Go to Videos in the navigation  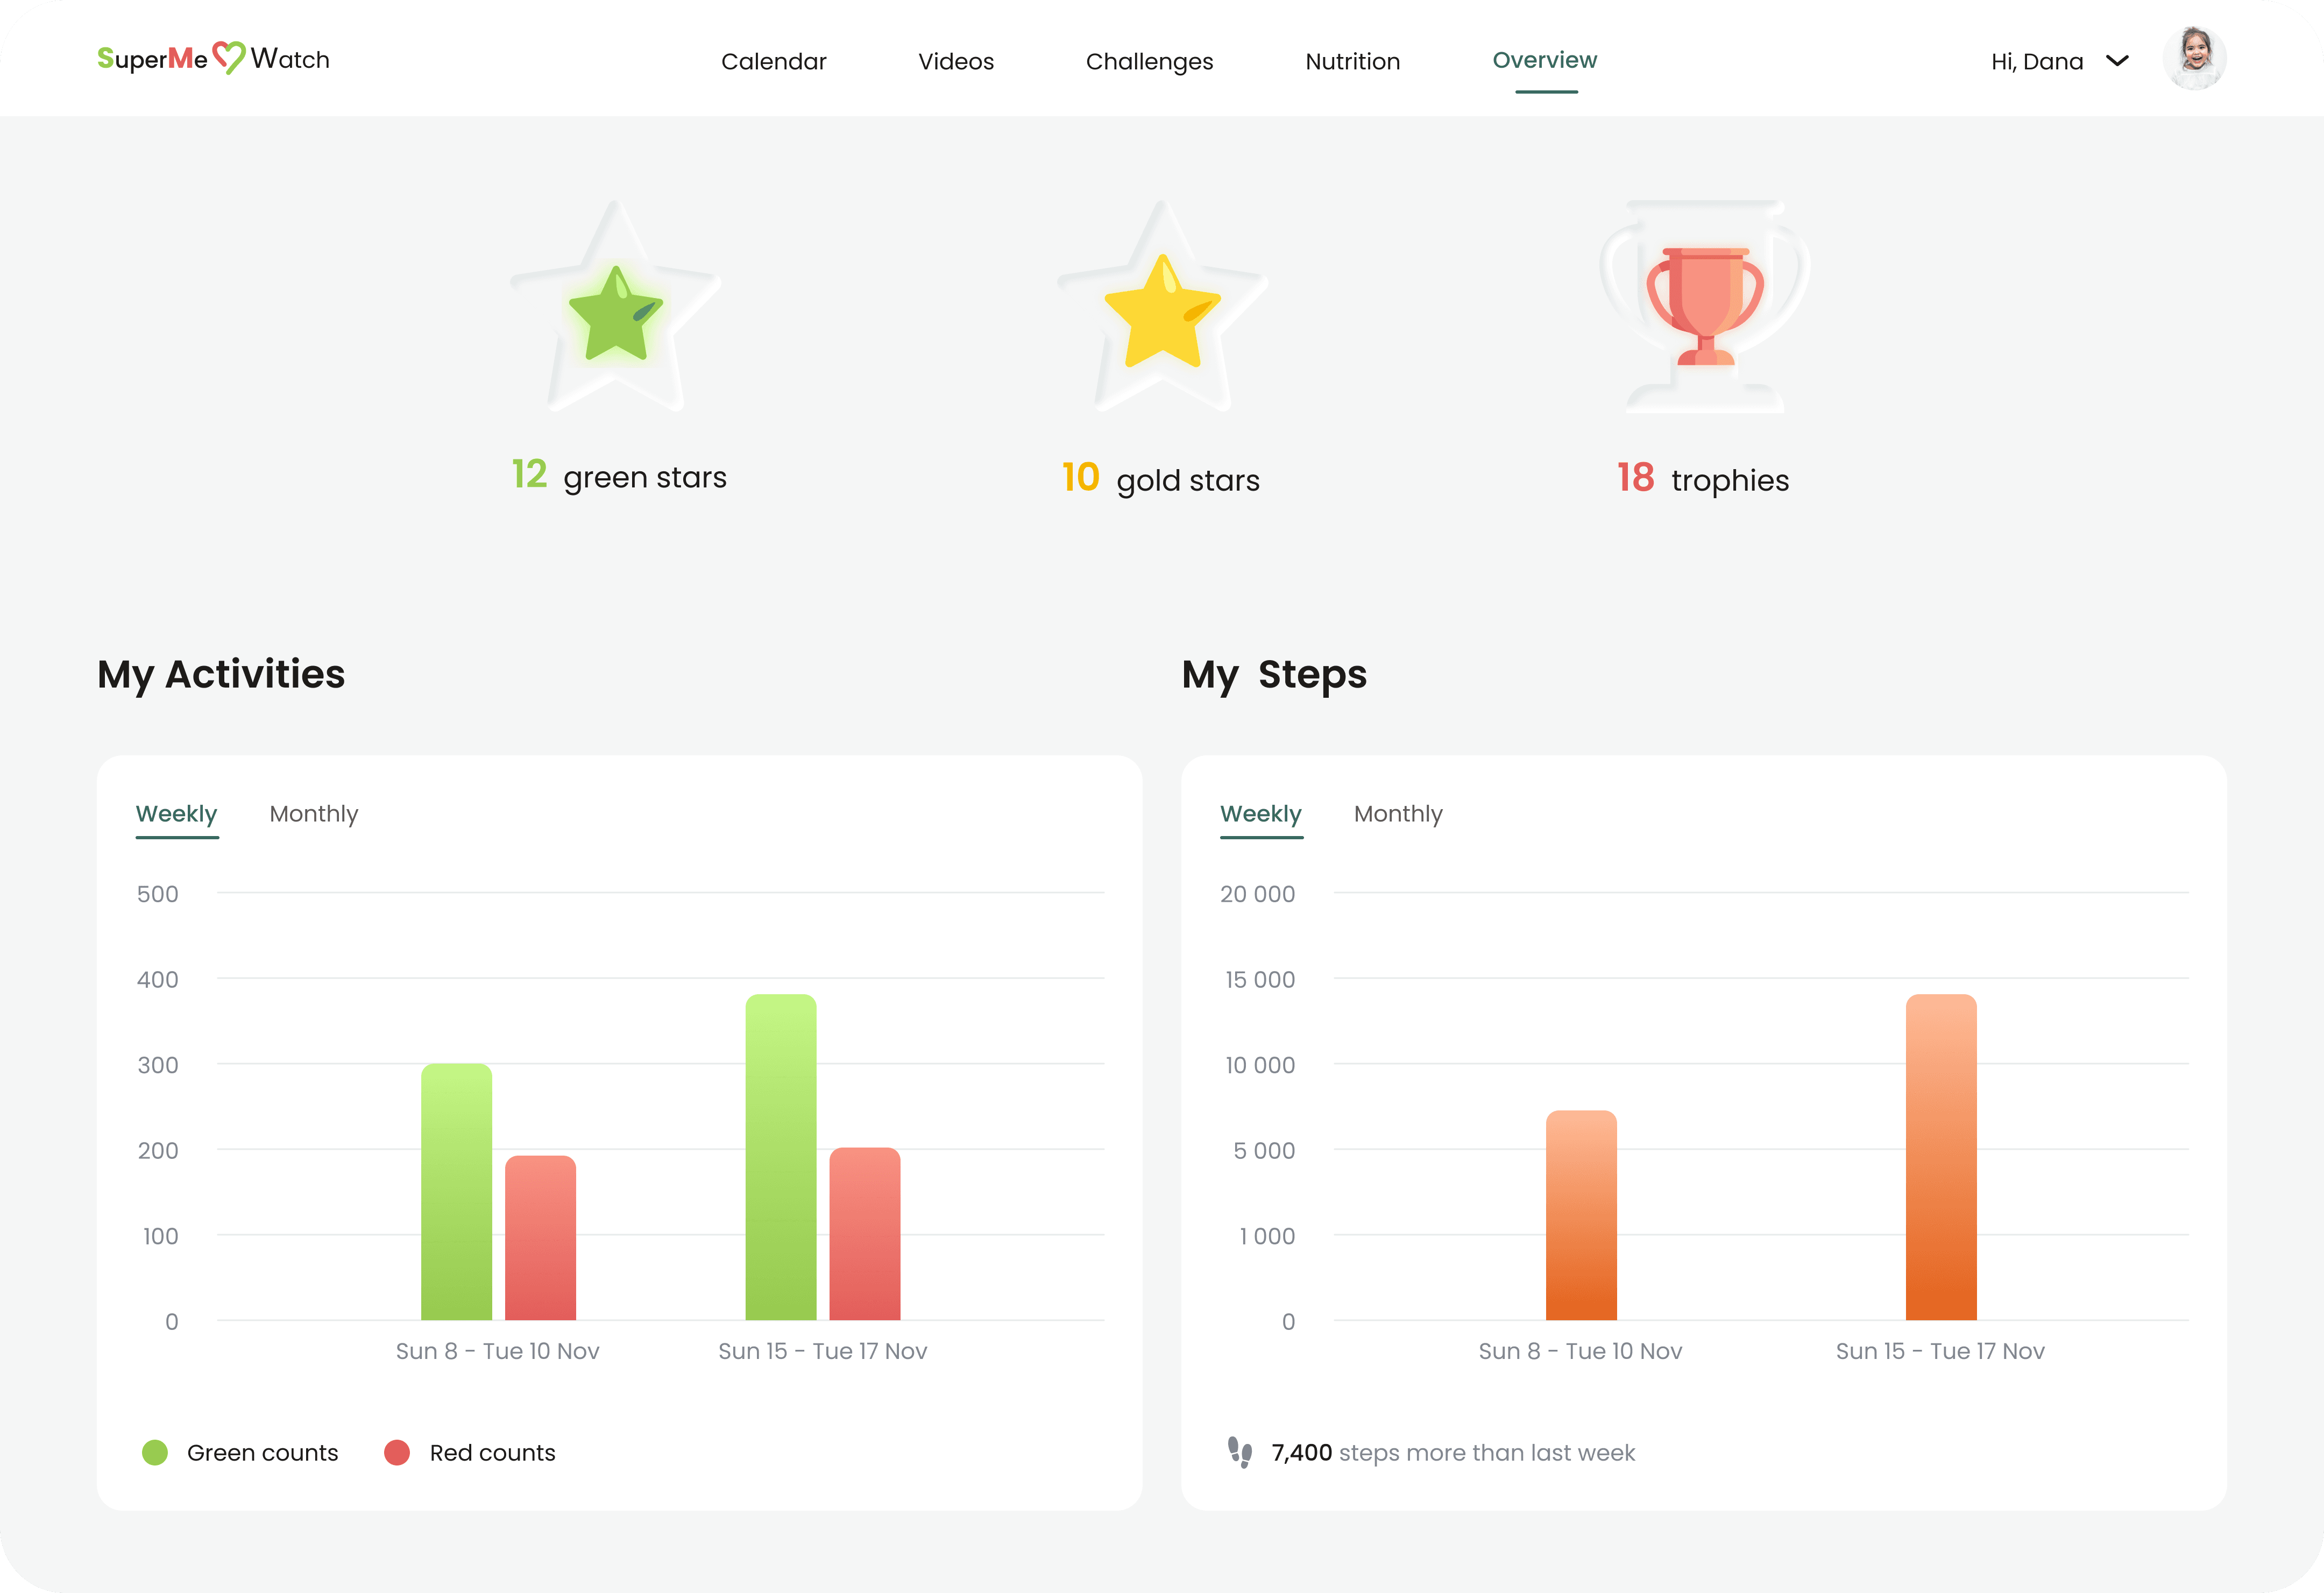pos(955,62)
